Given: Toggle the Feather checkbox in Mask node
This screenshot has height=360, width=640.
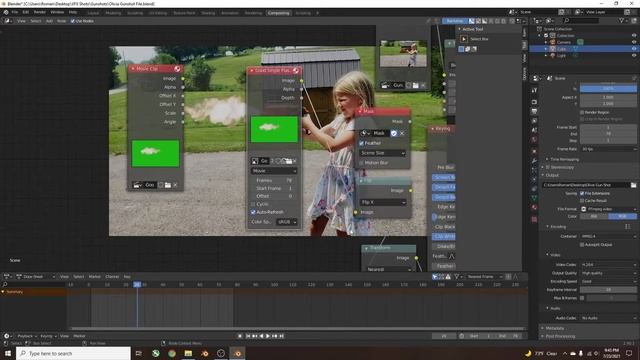Looking at the screenshot, I should (361, 143).
